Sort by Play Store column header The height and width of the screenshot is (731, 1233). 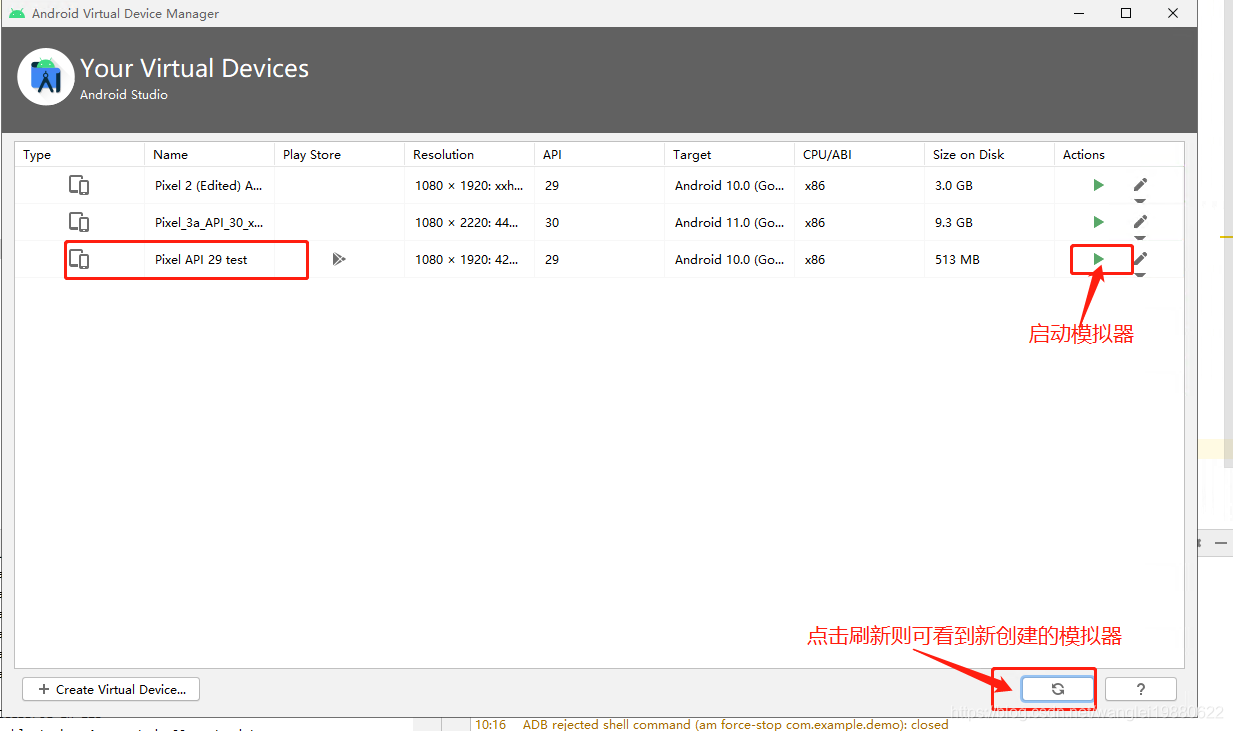pyautogui.click(x=340, y=154)
